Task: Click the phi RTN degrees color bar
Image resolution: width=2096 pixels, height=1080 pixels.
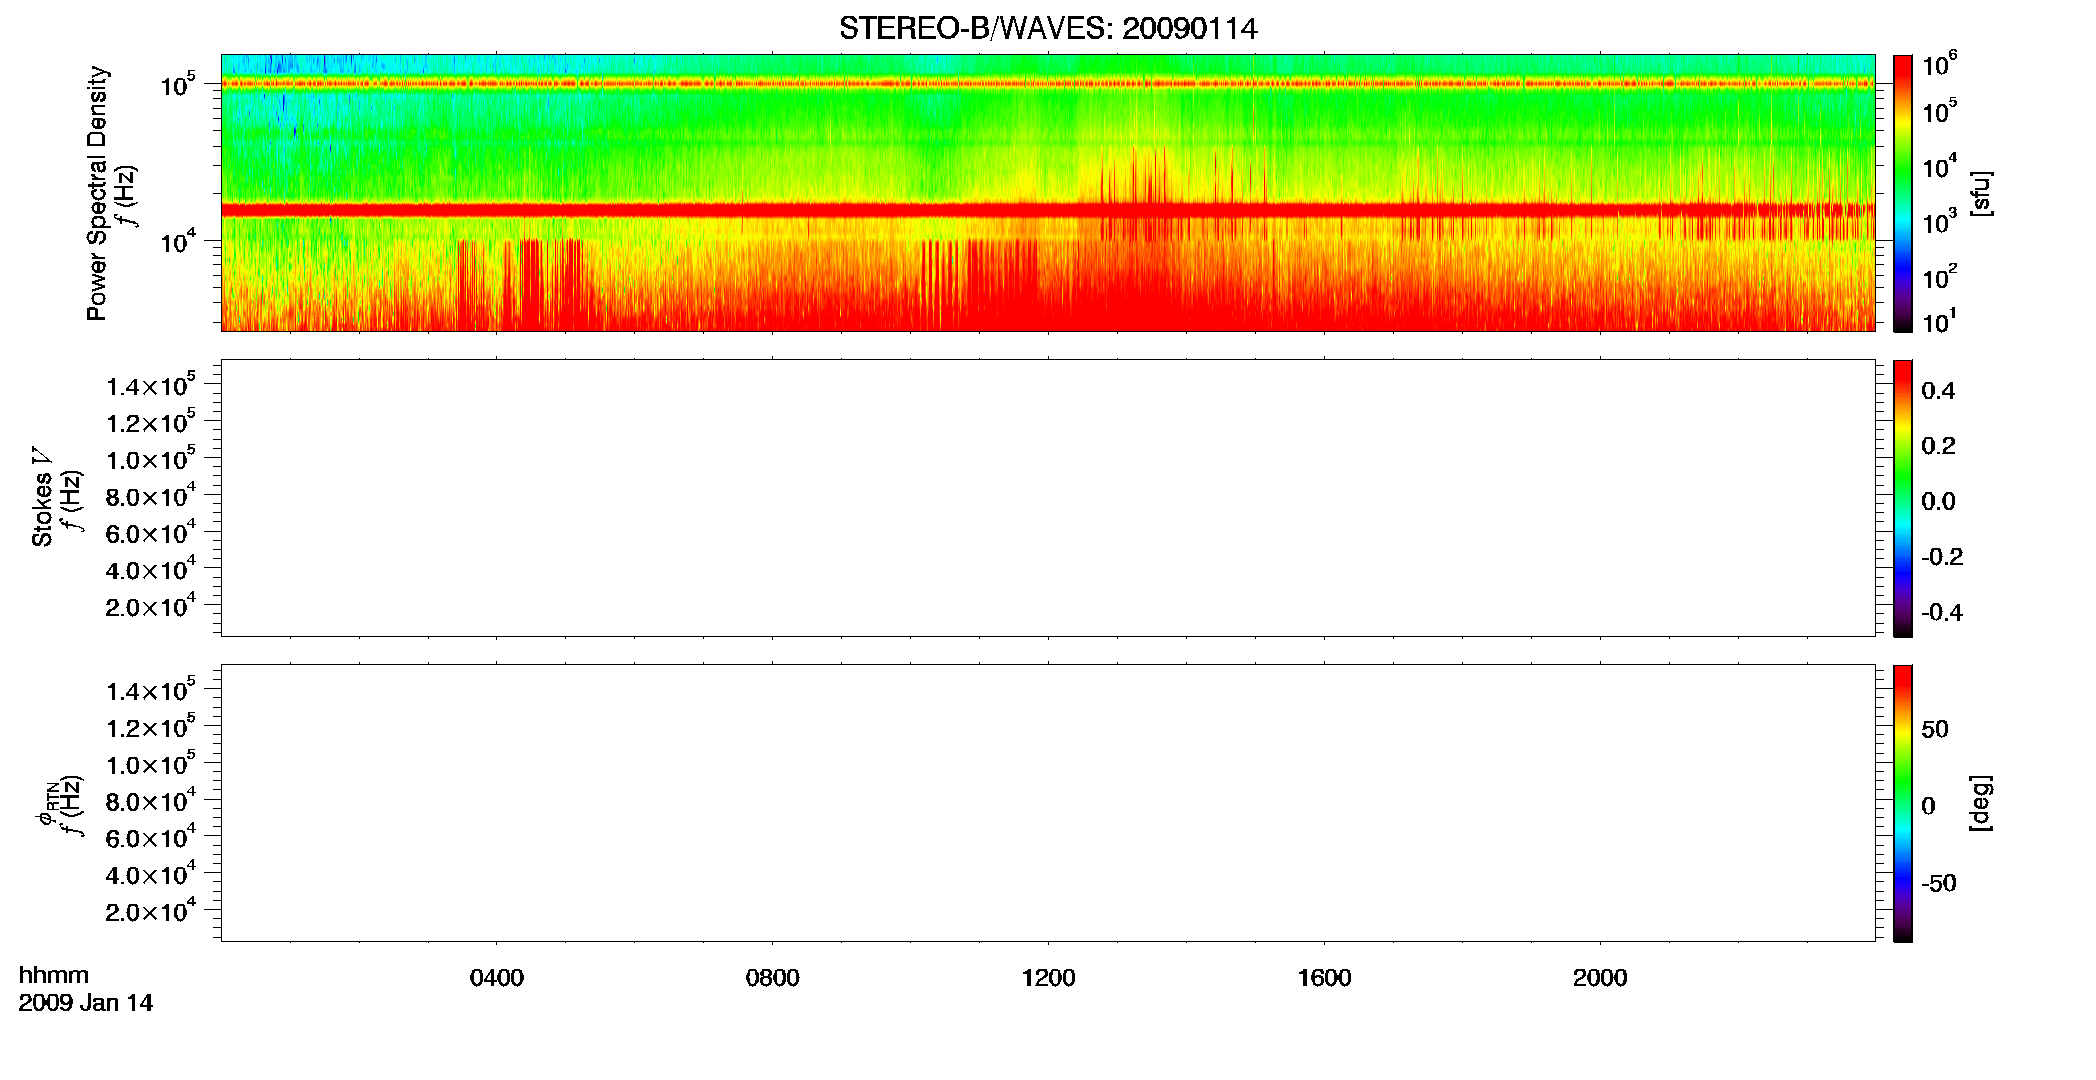Action: [1903, 803]
